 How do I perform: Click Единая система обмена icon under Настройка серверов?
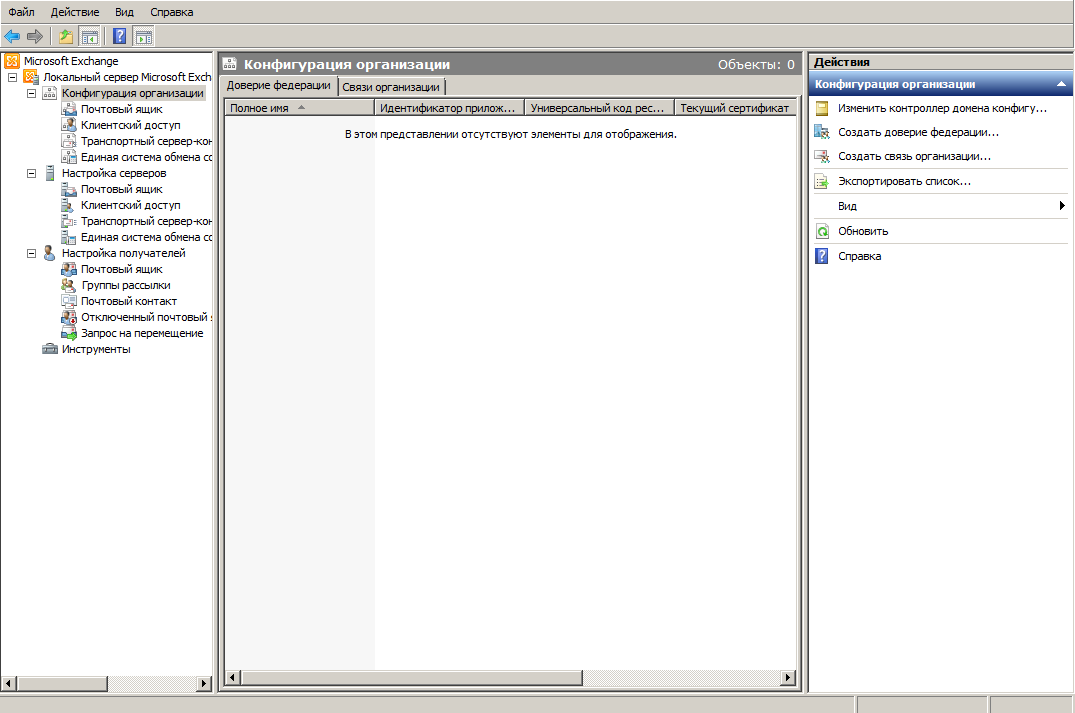(69, 237)
